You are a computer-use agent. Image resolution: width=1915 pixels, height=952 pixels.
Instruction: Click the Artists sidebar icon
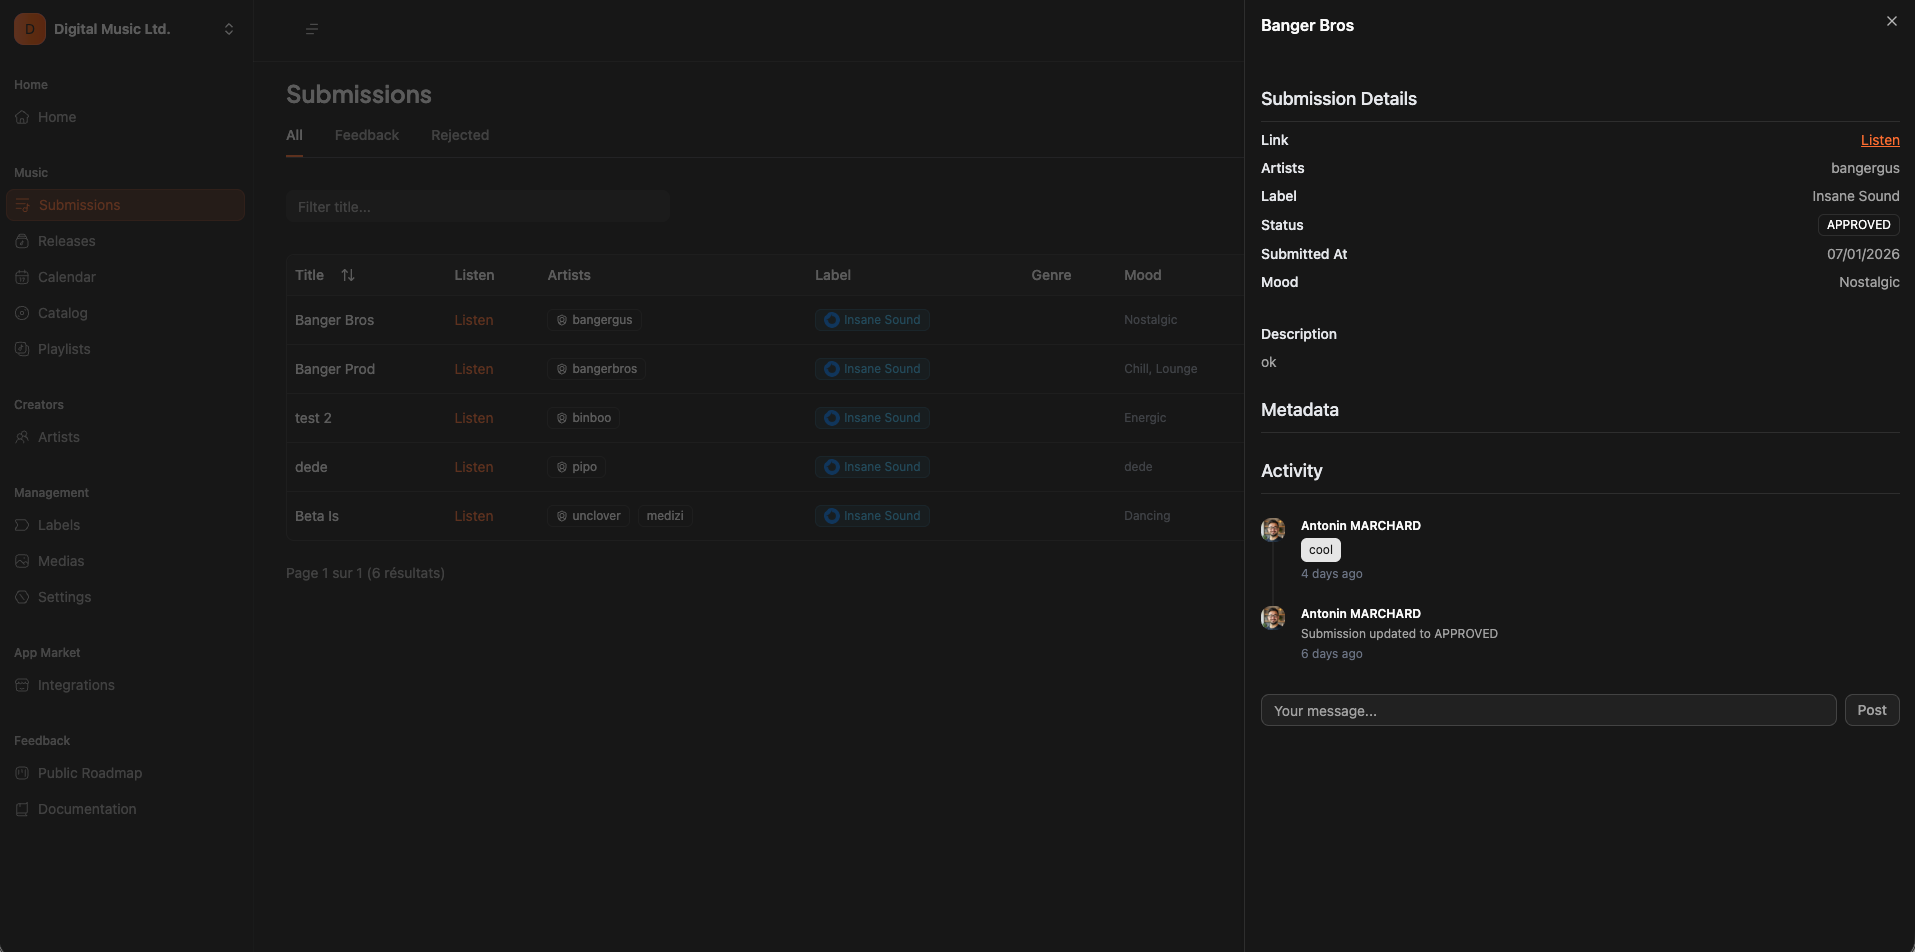22,437
